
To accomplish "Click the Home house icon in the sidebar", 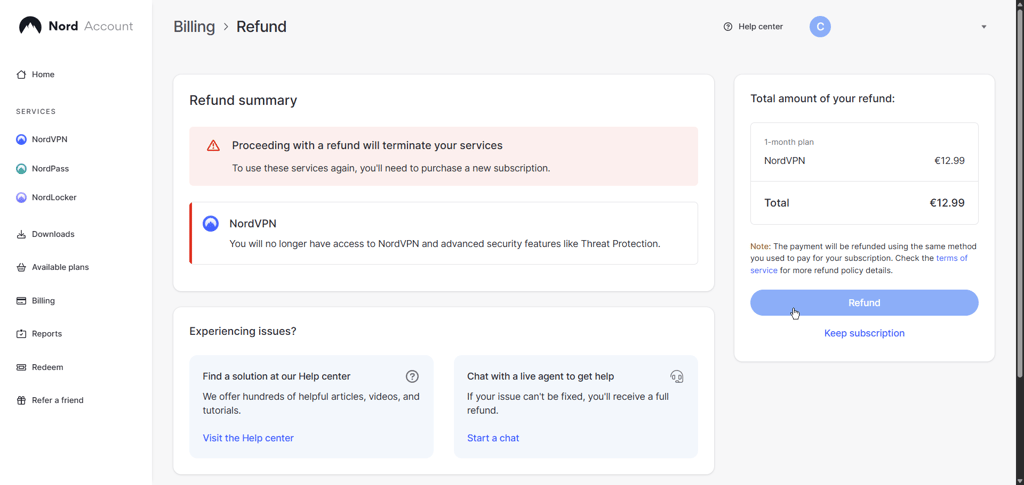I will point(21,74).
